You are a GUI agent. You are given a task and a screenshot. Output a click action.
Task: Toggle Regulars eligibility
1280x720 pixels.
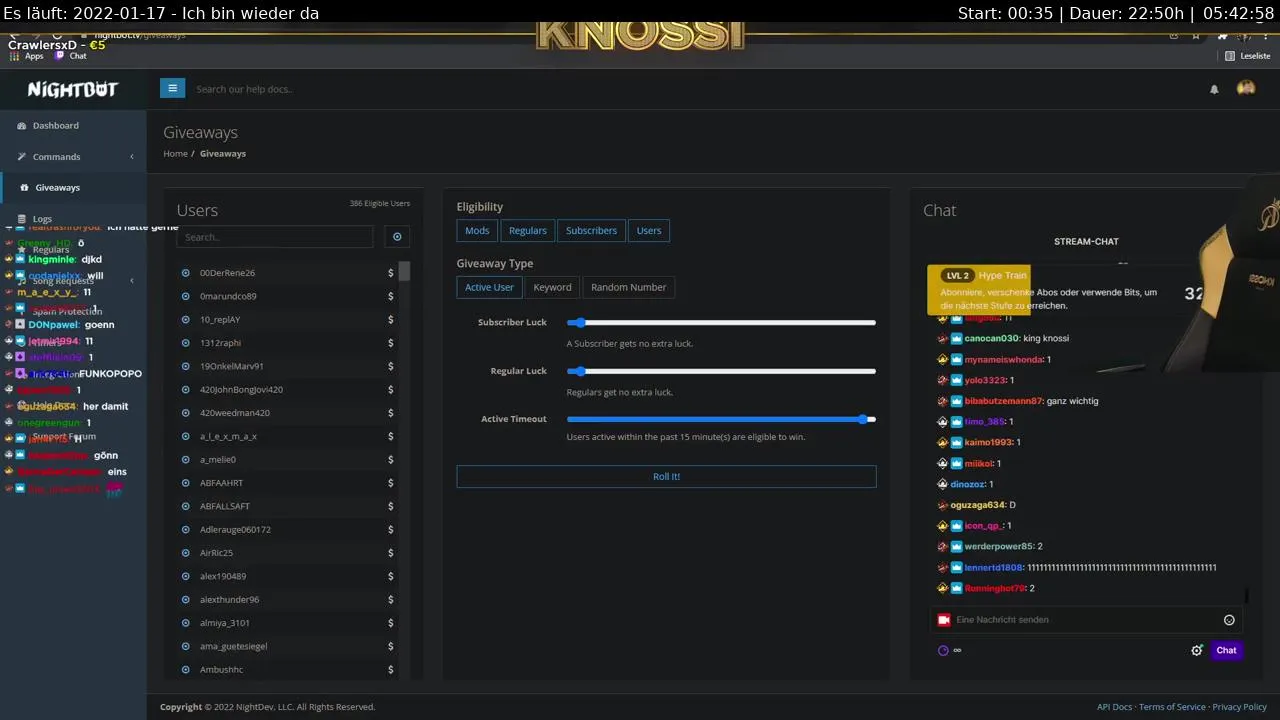[527, 230]
